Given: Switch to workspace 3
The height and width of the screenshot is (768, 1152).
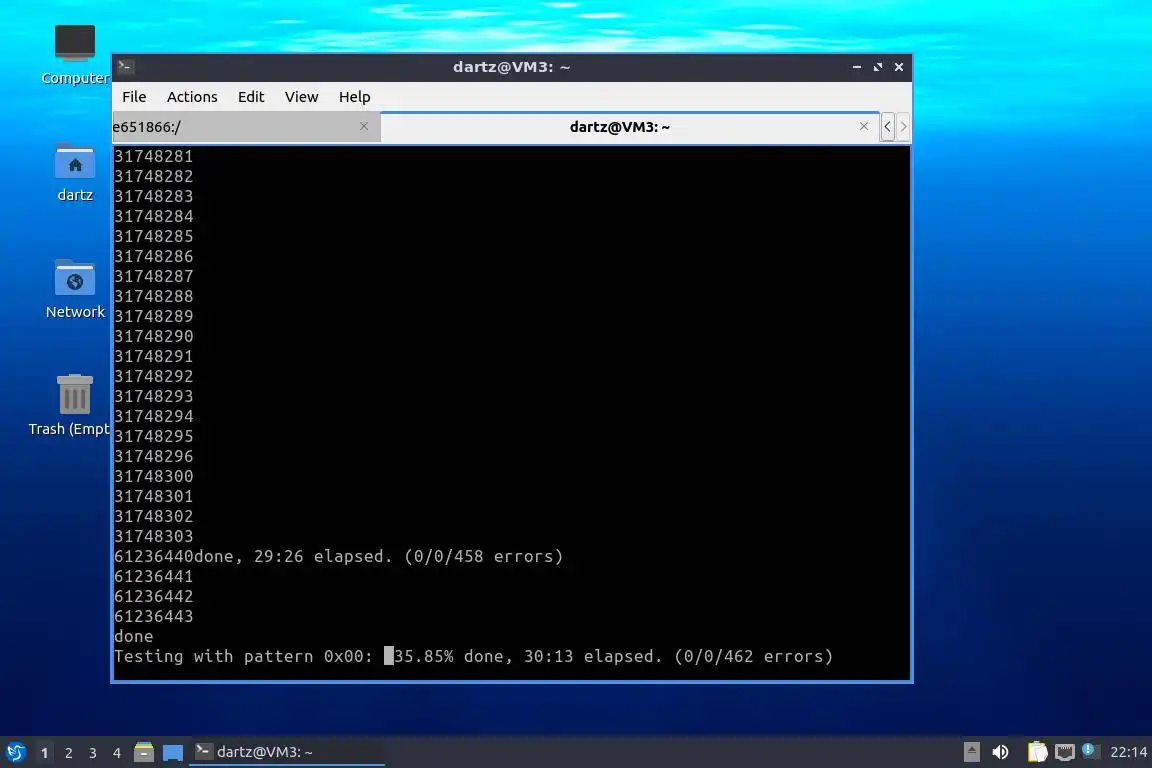Looking at the screenshot, I should (x=93, y=753).
